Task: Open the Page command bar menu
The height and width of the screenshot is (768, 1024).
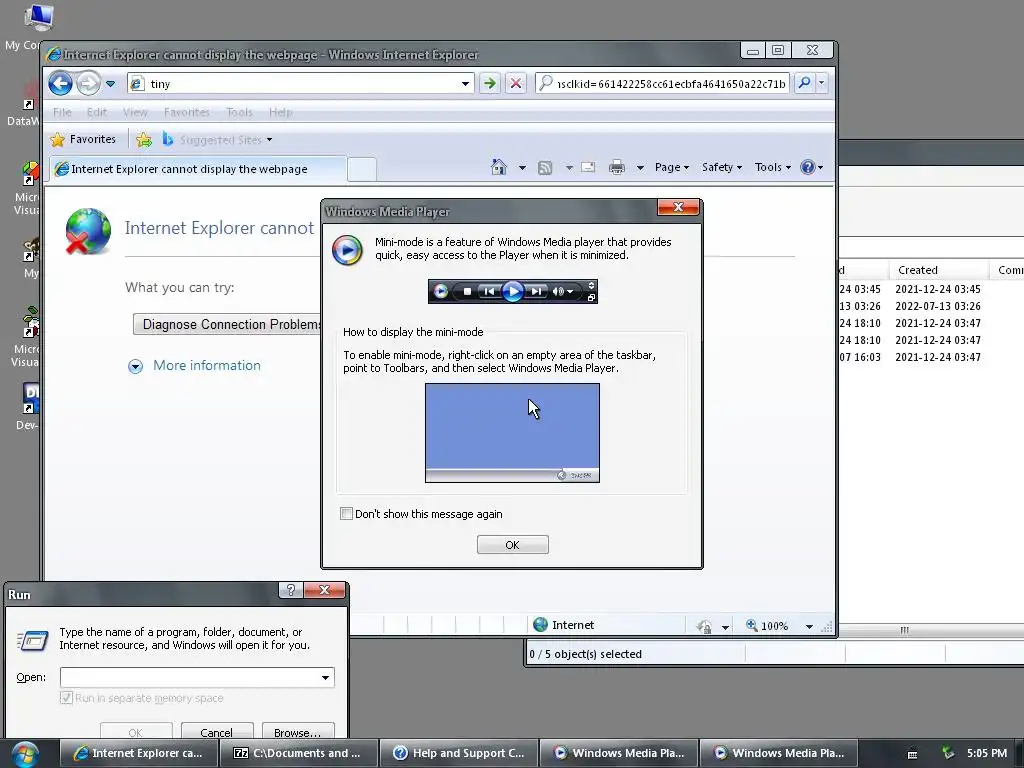Action: (672, 167)
